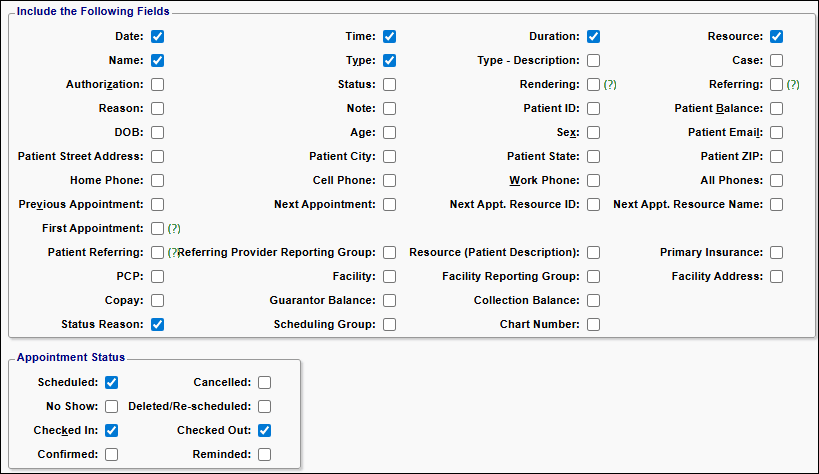Open the Patient Referring (?) help icon
Viewport: 819px width, 474px height.
(173, 252)
